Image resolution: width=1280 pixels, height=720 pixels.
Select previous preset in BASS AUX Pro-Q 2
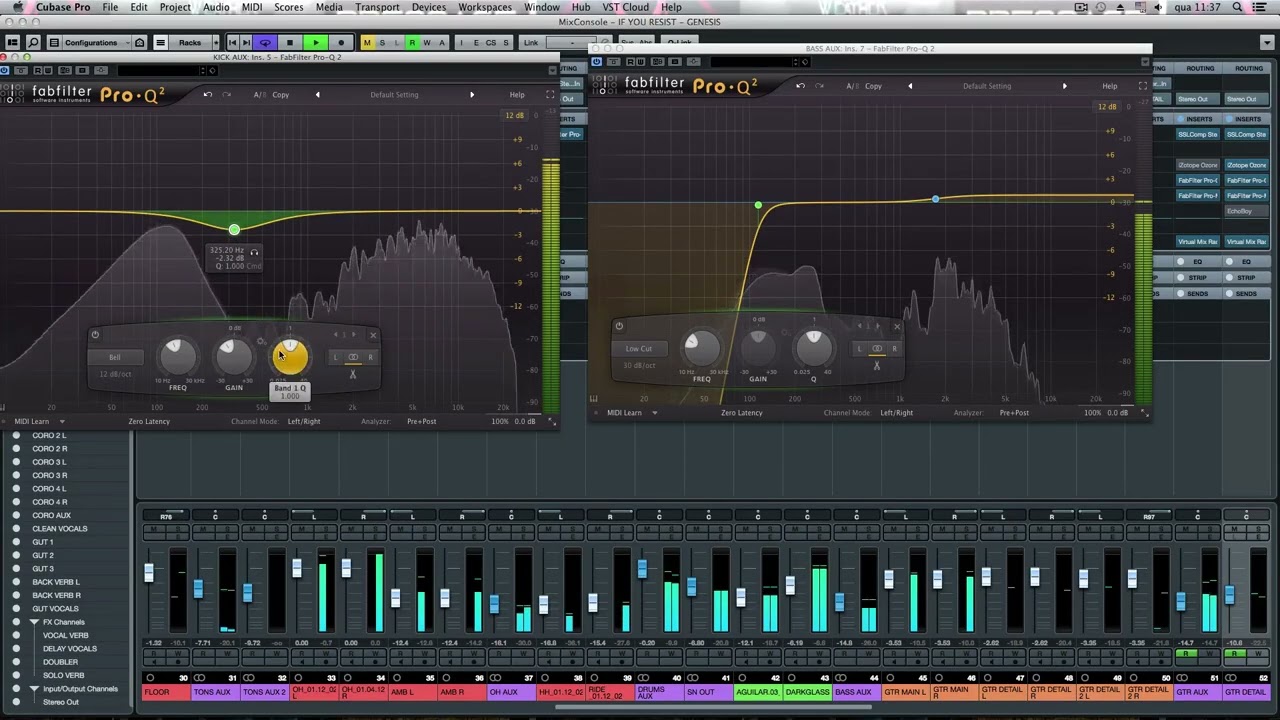tap(910, 86)
